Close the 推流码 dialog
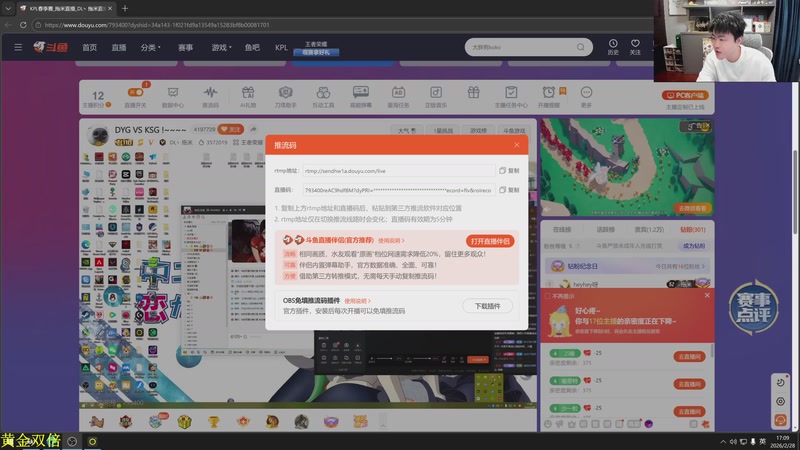 (x=517, y=145)
